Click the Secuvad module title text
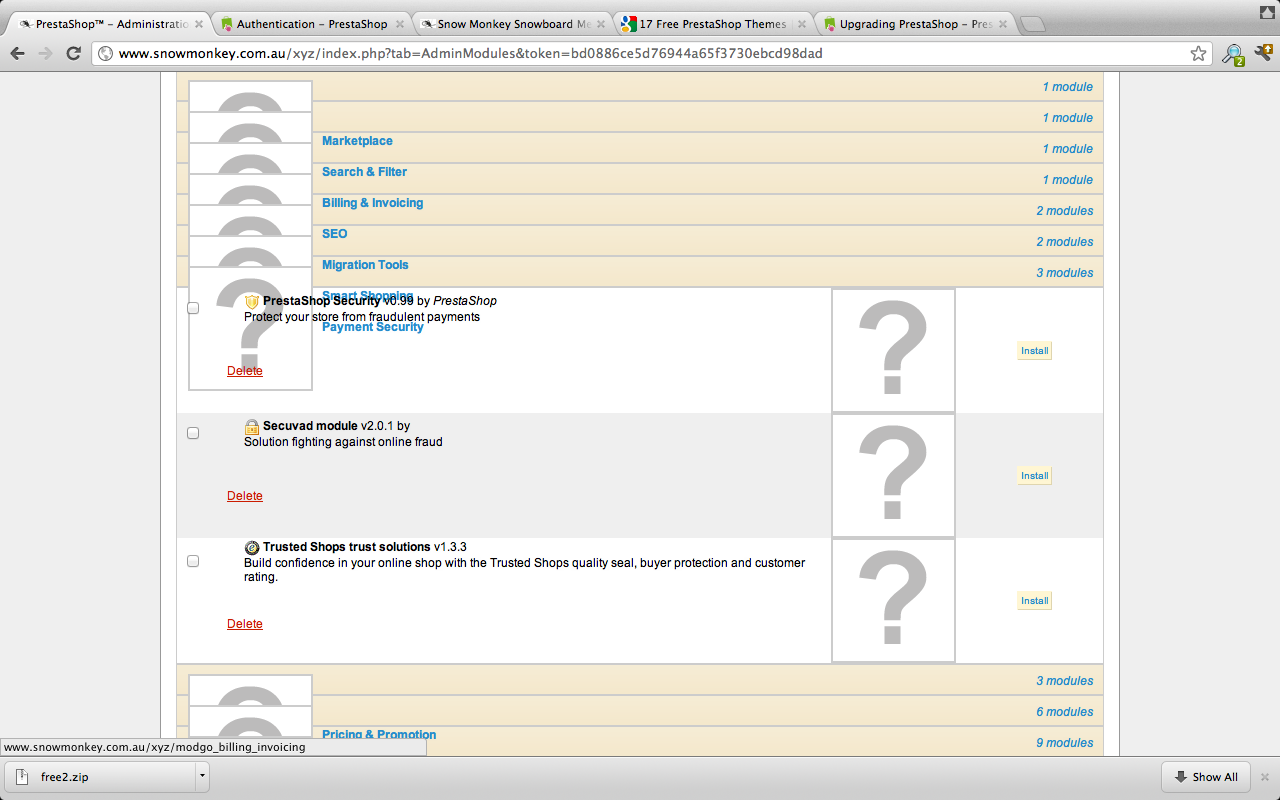The width and height of the screenshot is (1280, 800). pyautogui.click(x=310, y=426)
